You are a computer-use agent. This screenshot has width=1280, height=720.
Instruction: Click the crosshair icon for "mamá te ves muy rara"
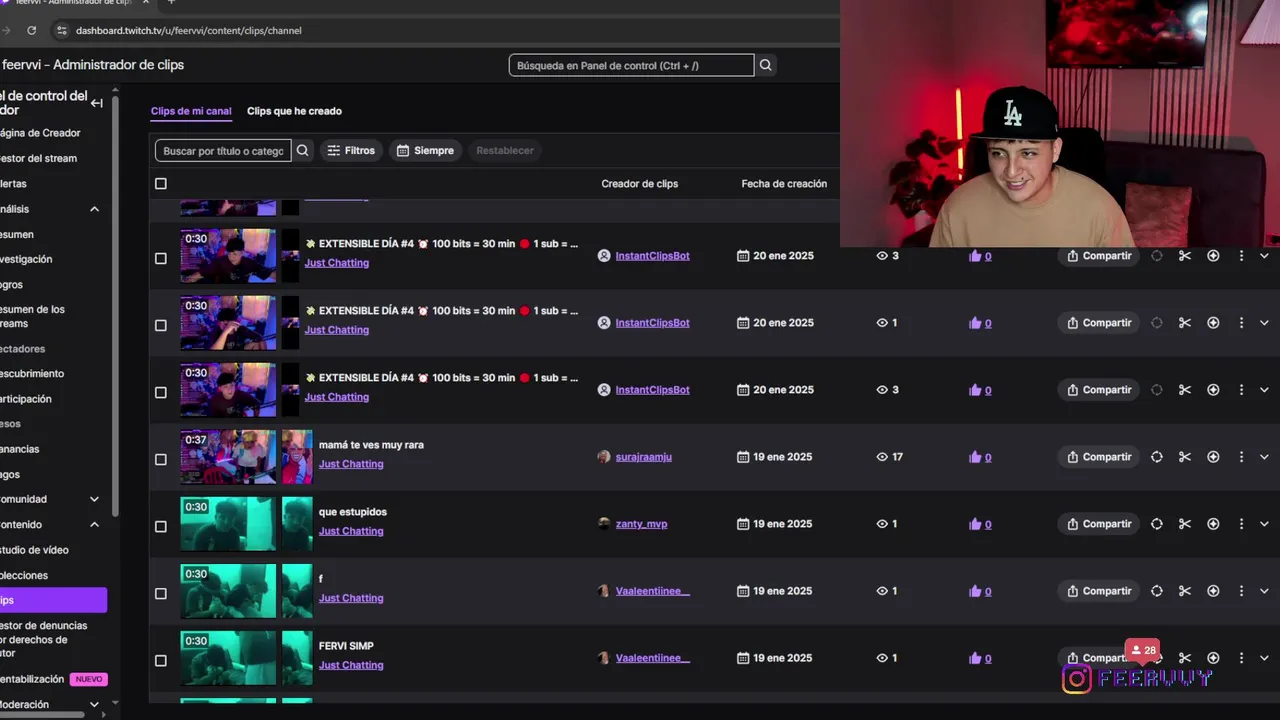pos(1157,457)
